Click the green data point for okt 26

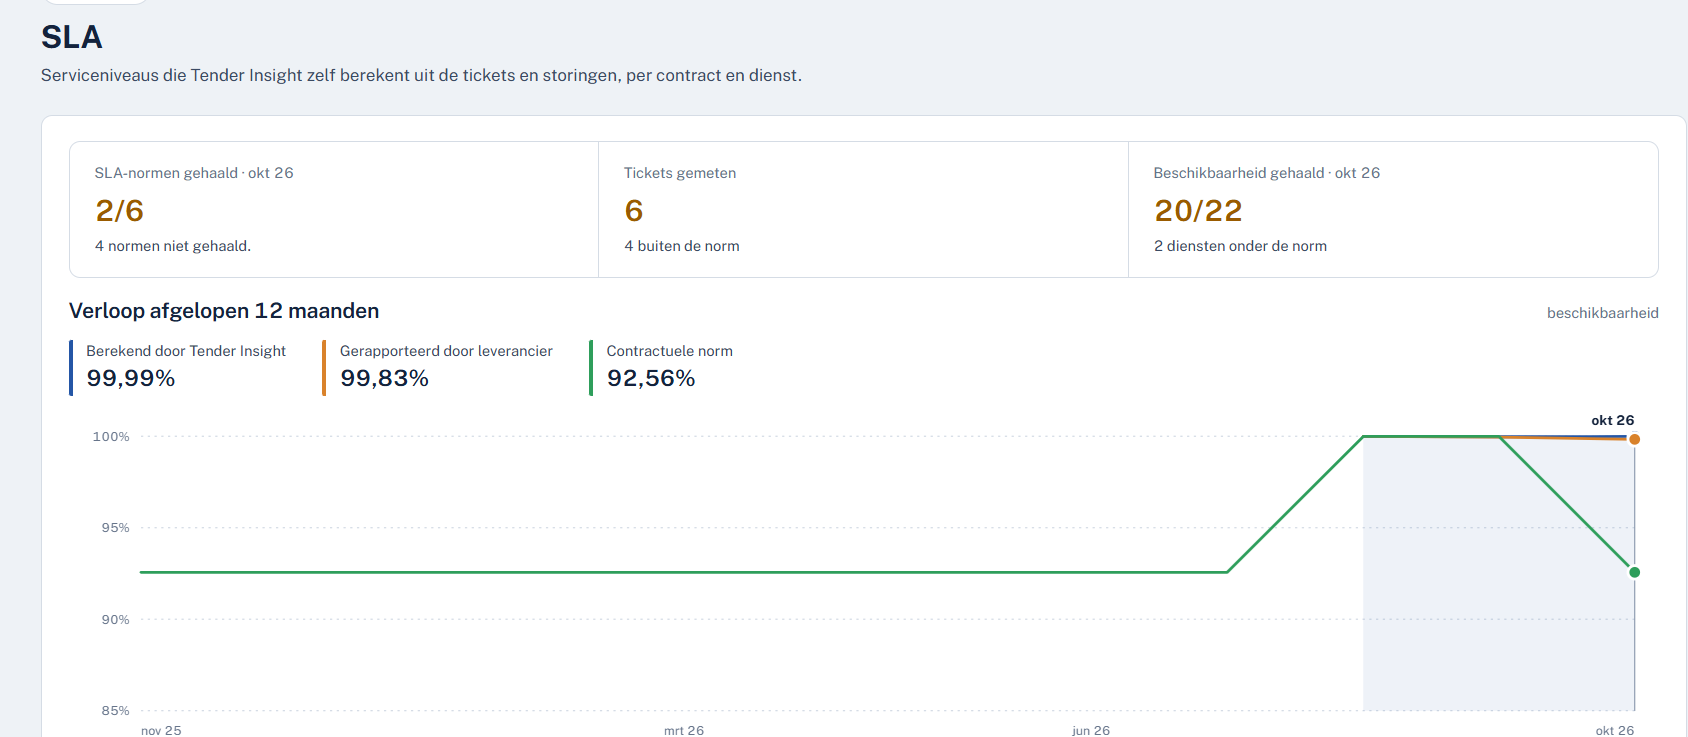1634,572
